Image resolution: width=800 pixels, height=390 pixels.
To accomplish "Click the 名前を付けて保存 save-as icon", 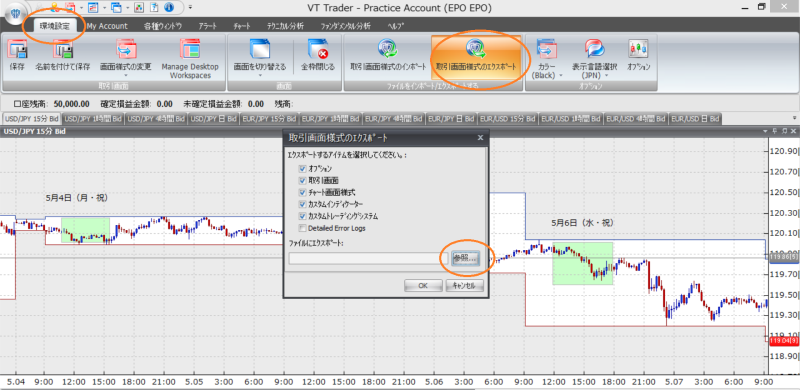I will pyautogui.click(x=63, y=51).
